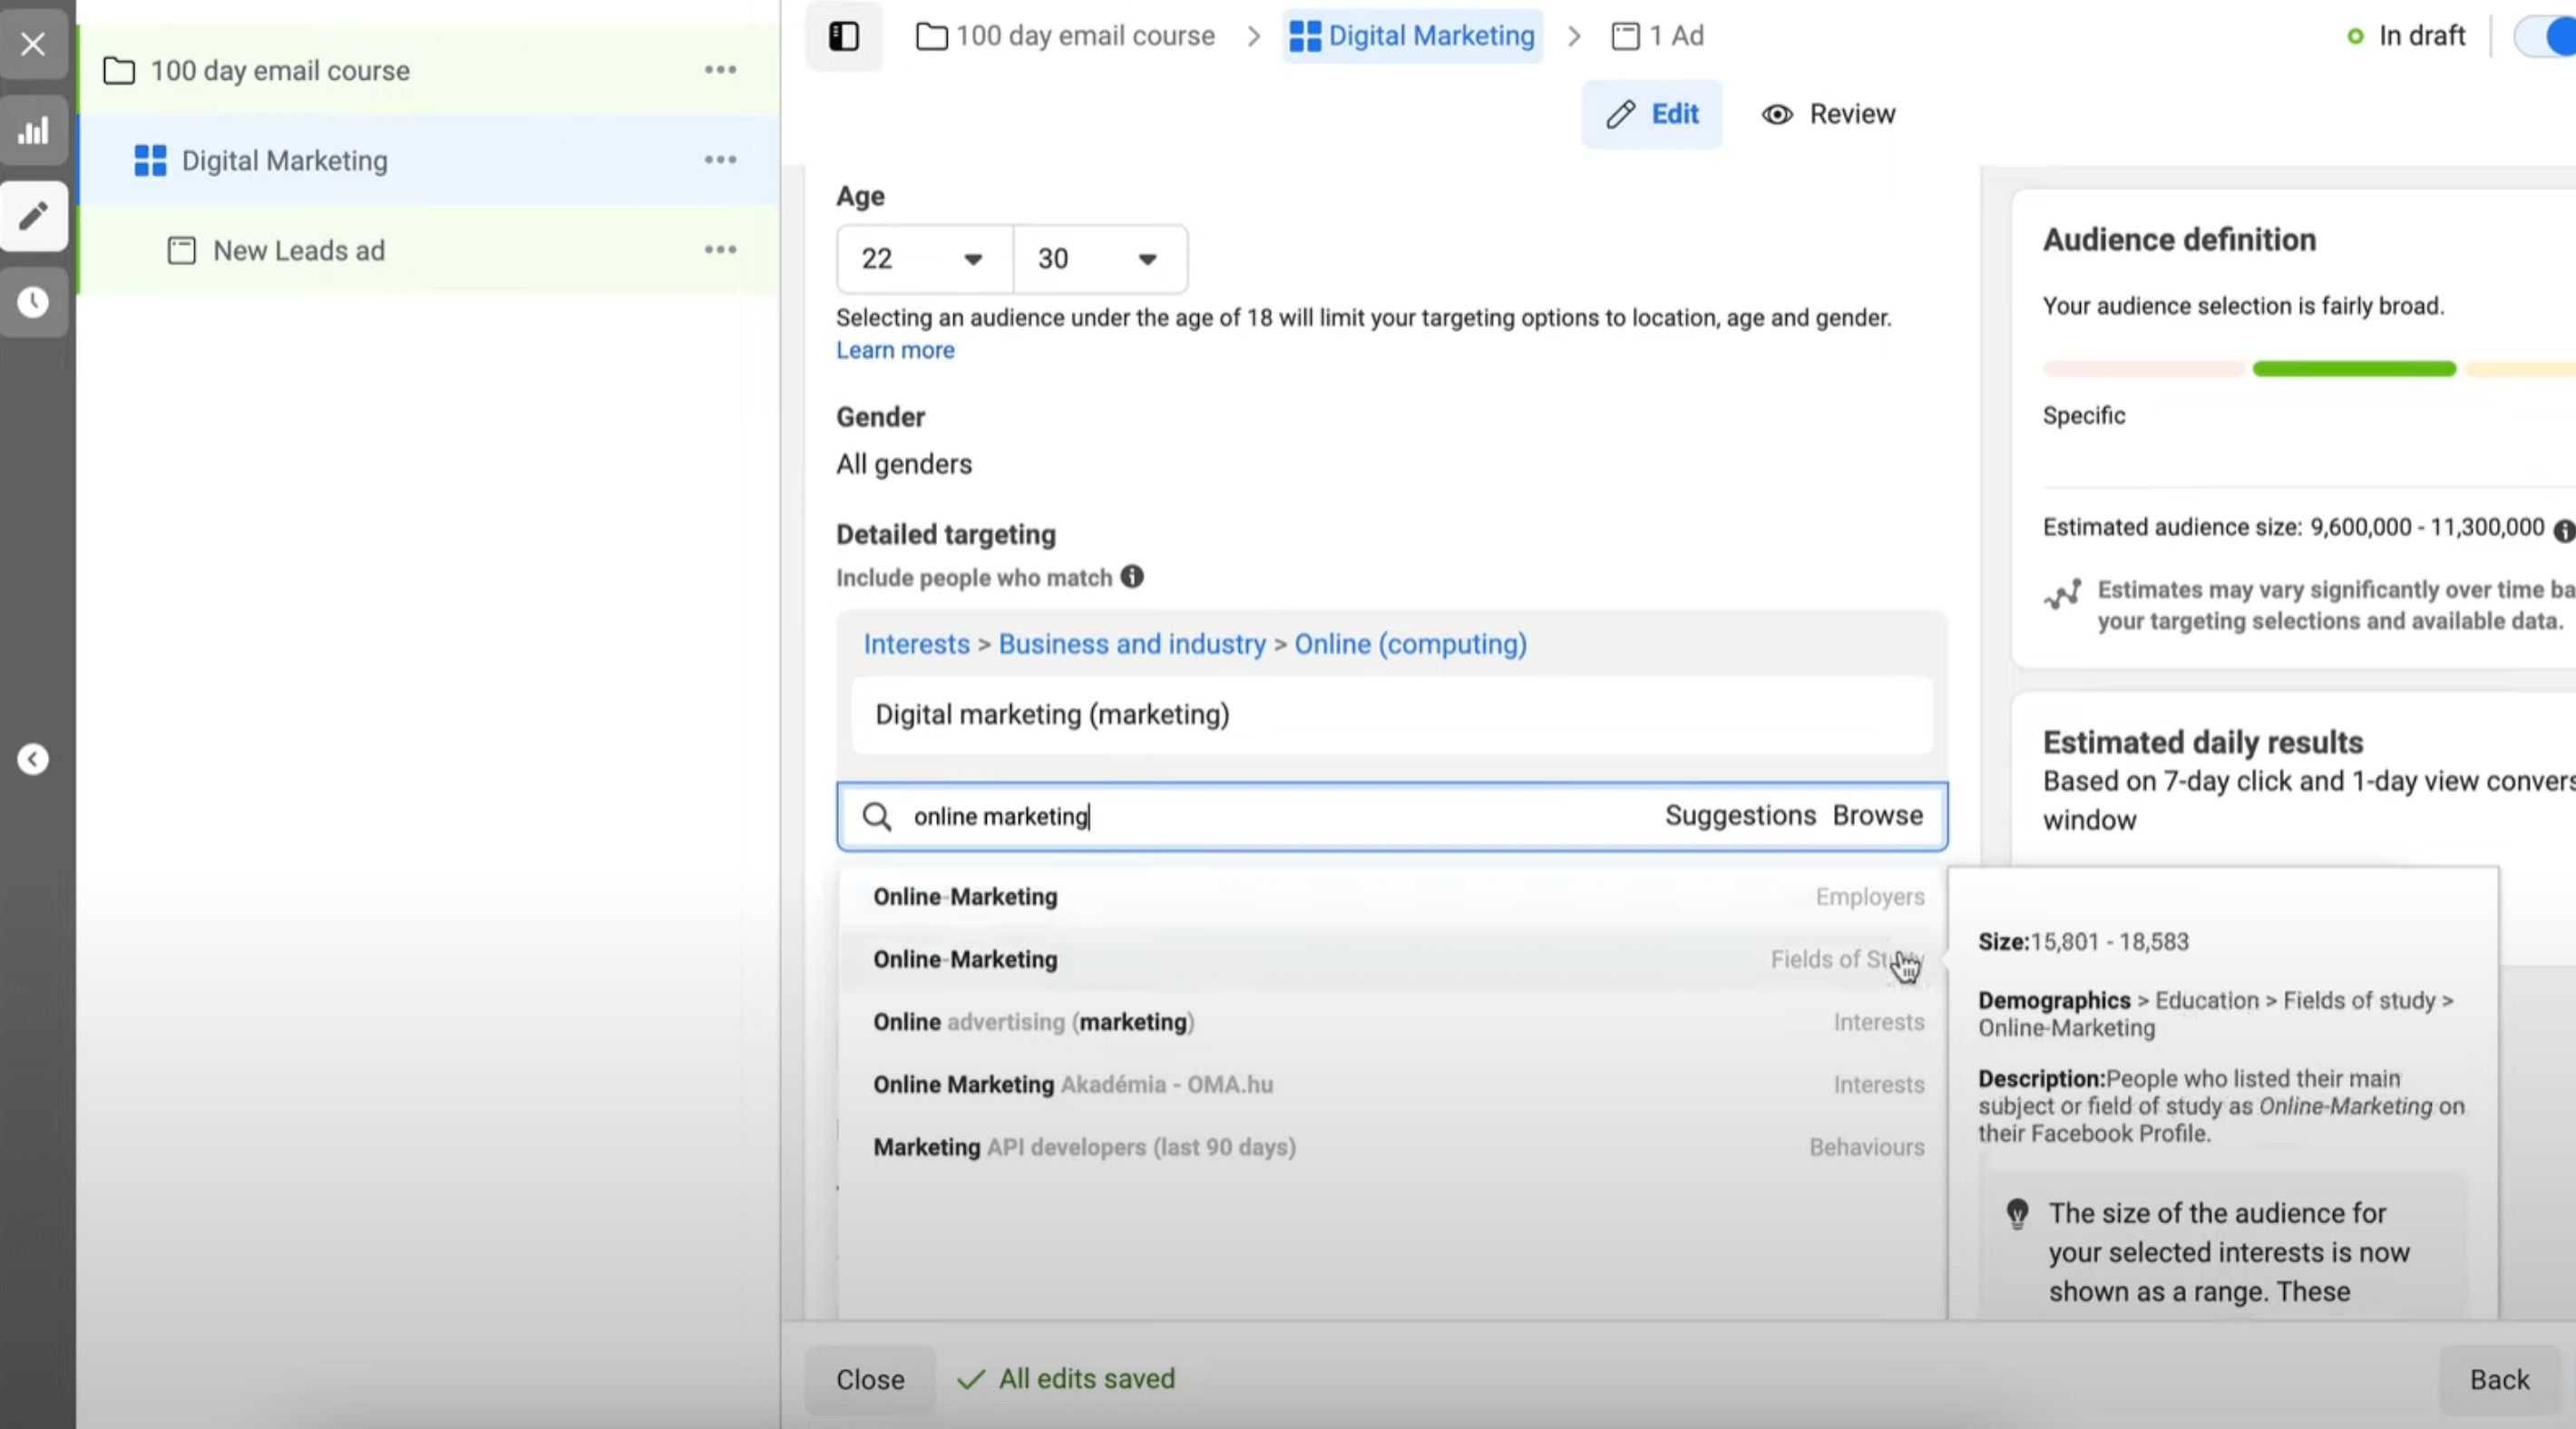Open three-dot menu for New Leads ad
This screenshot has height=1429, width=2576.
720,250
